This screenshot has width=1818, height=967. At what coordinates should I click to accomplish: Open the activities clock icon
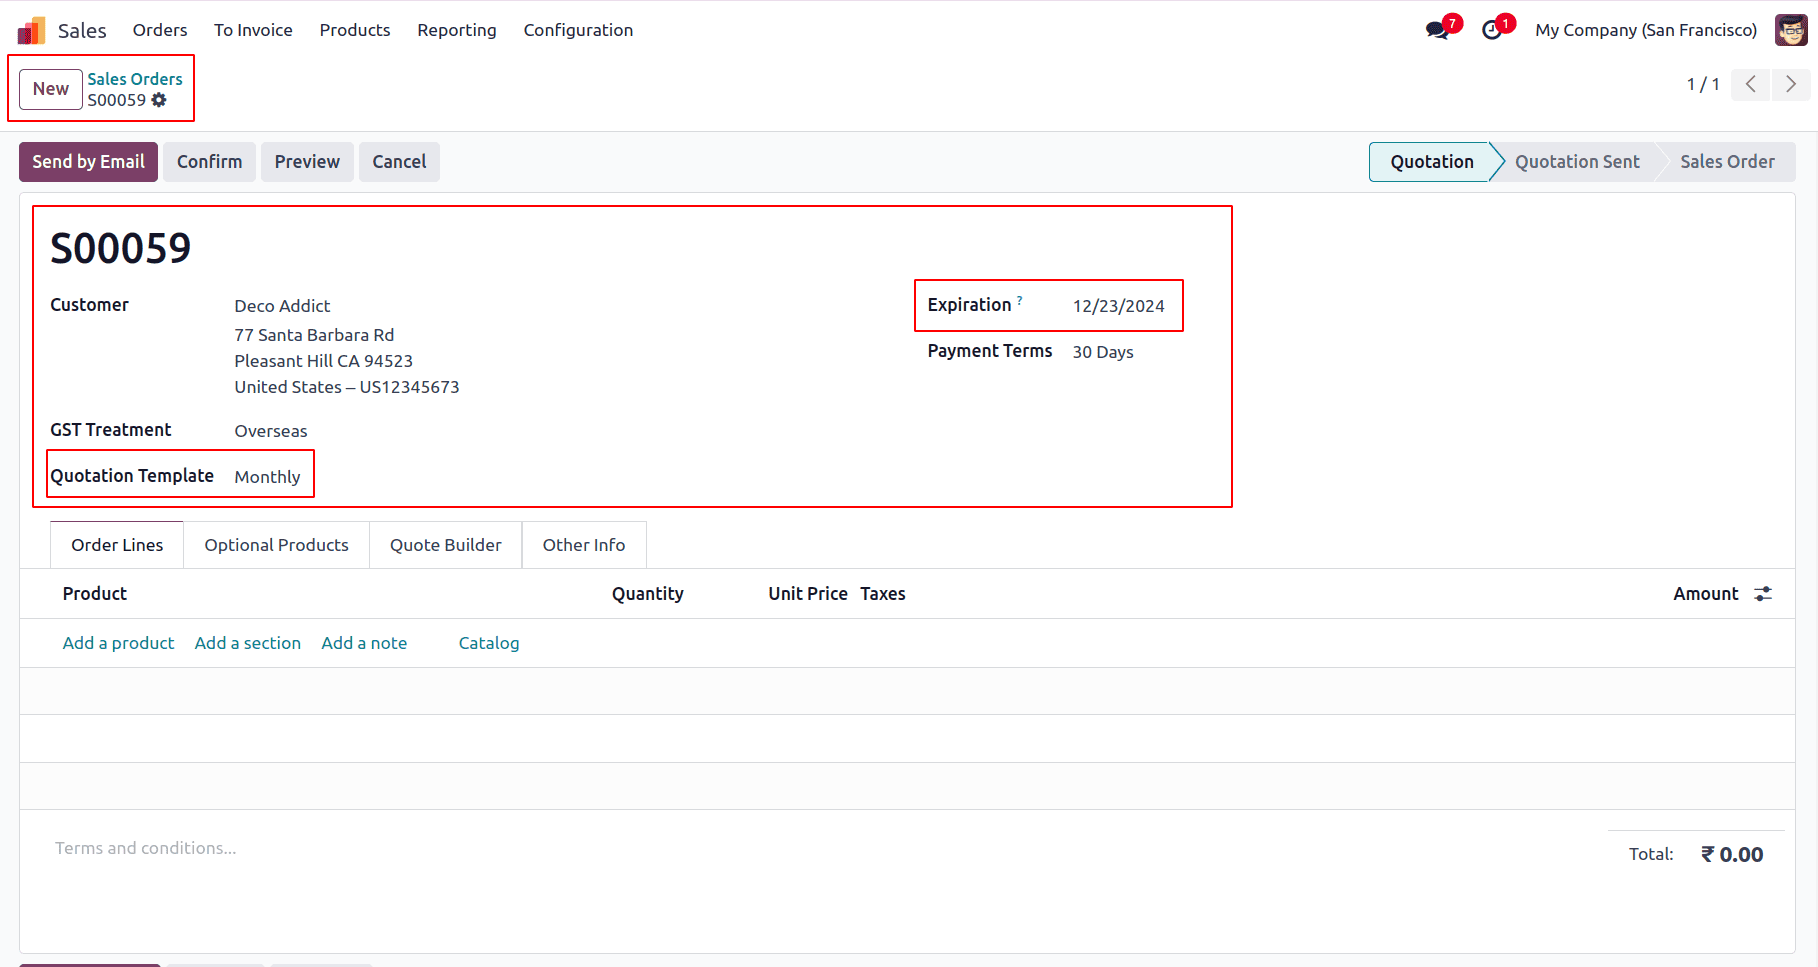pos(1492,29)
